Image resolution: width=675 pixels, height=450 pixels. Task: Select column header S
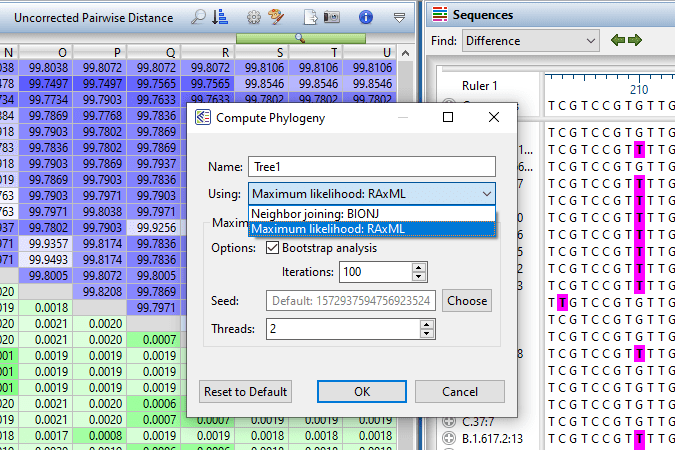pyautogui.click(x=262, y=53)
